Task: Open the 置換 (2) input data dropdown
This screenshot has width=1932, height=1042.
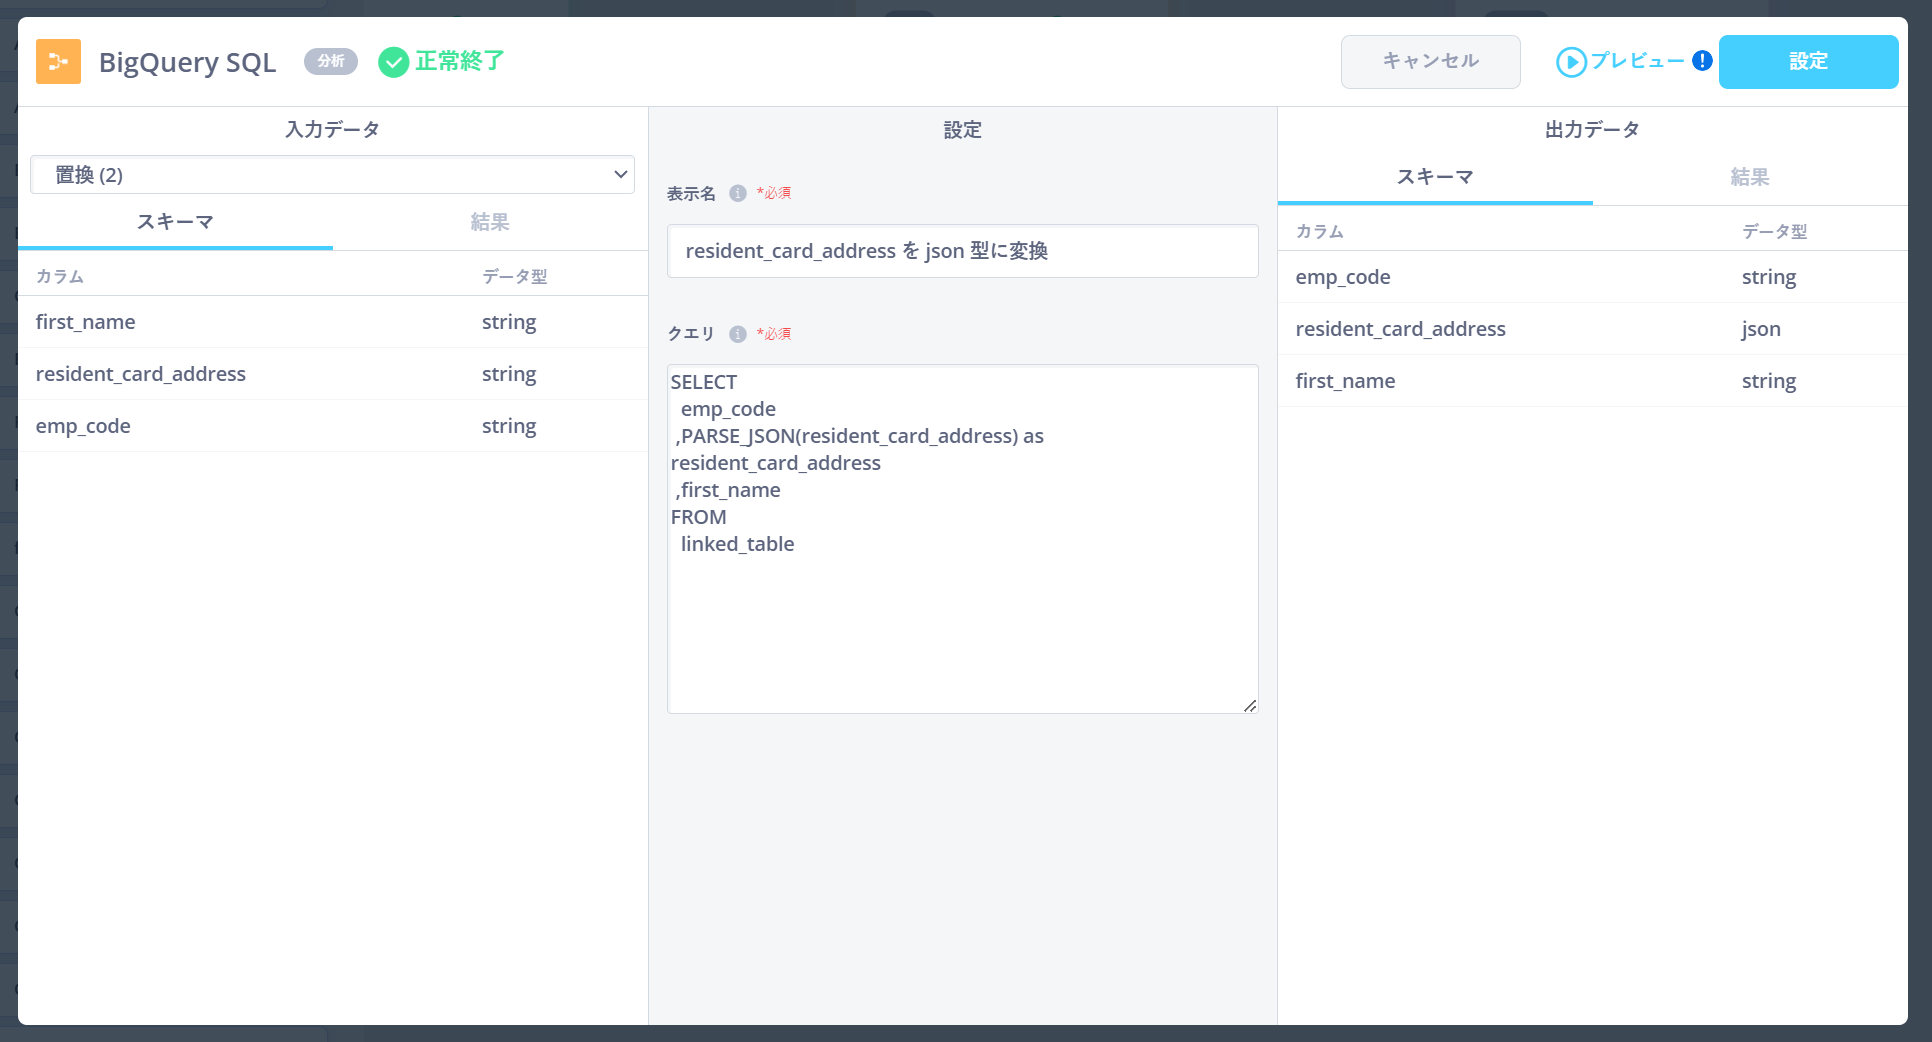Action: (332, 175)
